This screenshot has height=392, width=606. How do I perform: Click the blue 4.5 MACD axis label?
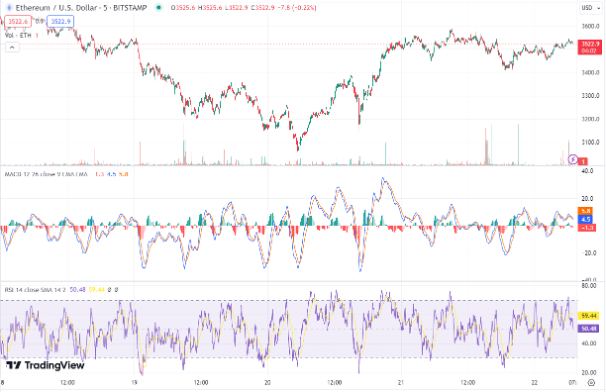click(586, 219)
